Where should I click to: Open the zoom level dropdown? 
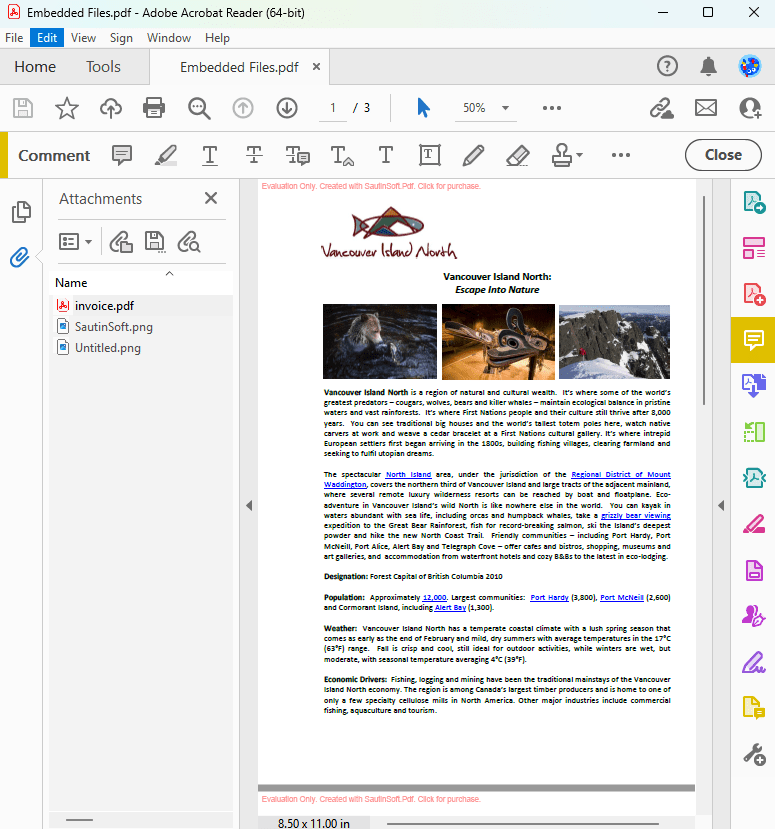pos(505,108)
